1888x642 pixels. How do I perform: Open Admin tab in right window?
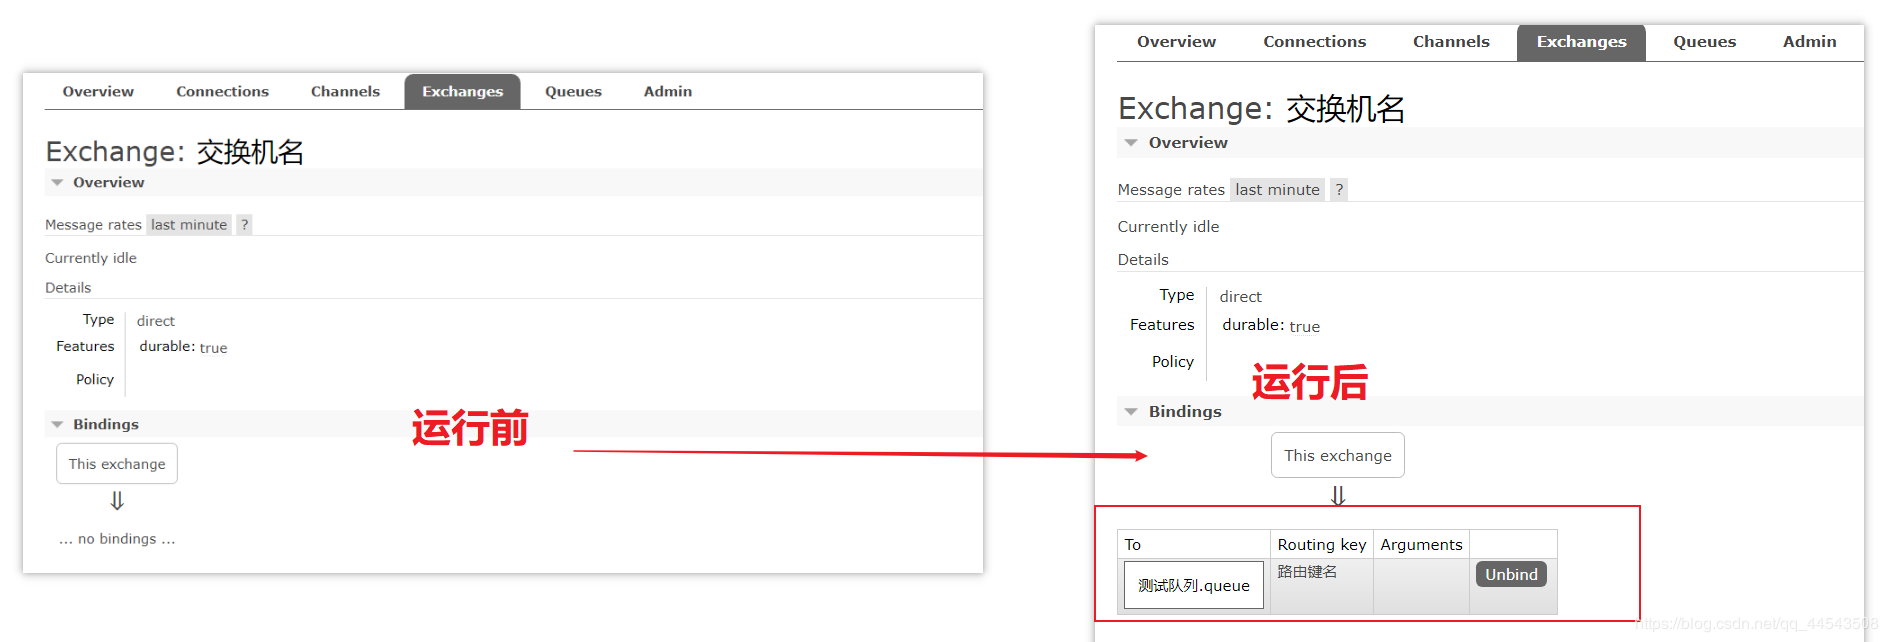tap(1809, 41)
